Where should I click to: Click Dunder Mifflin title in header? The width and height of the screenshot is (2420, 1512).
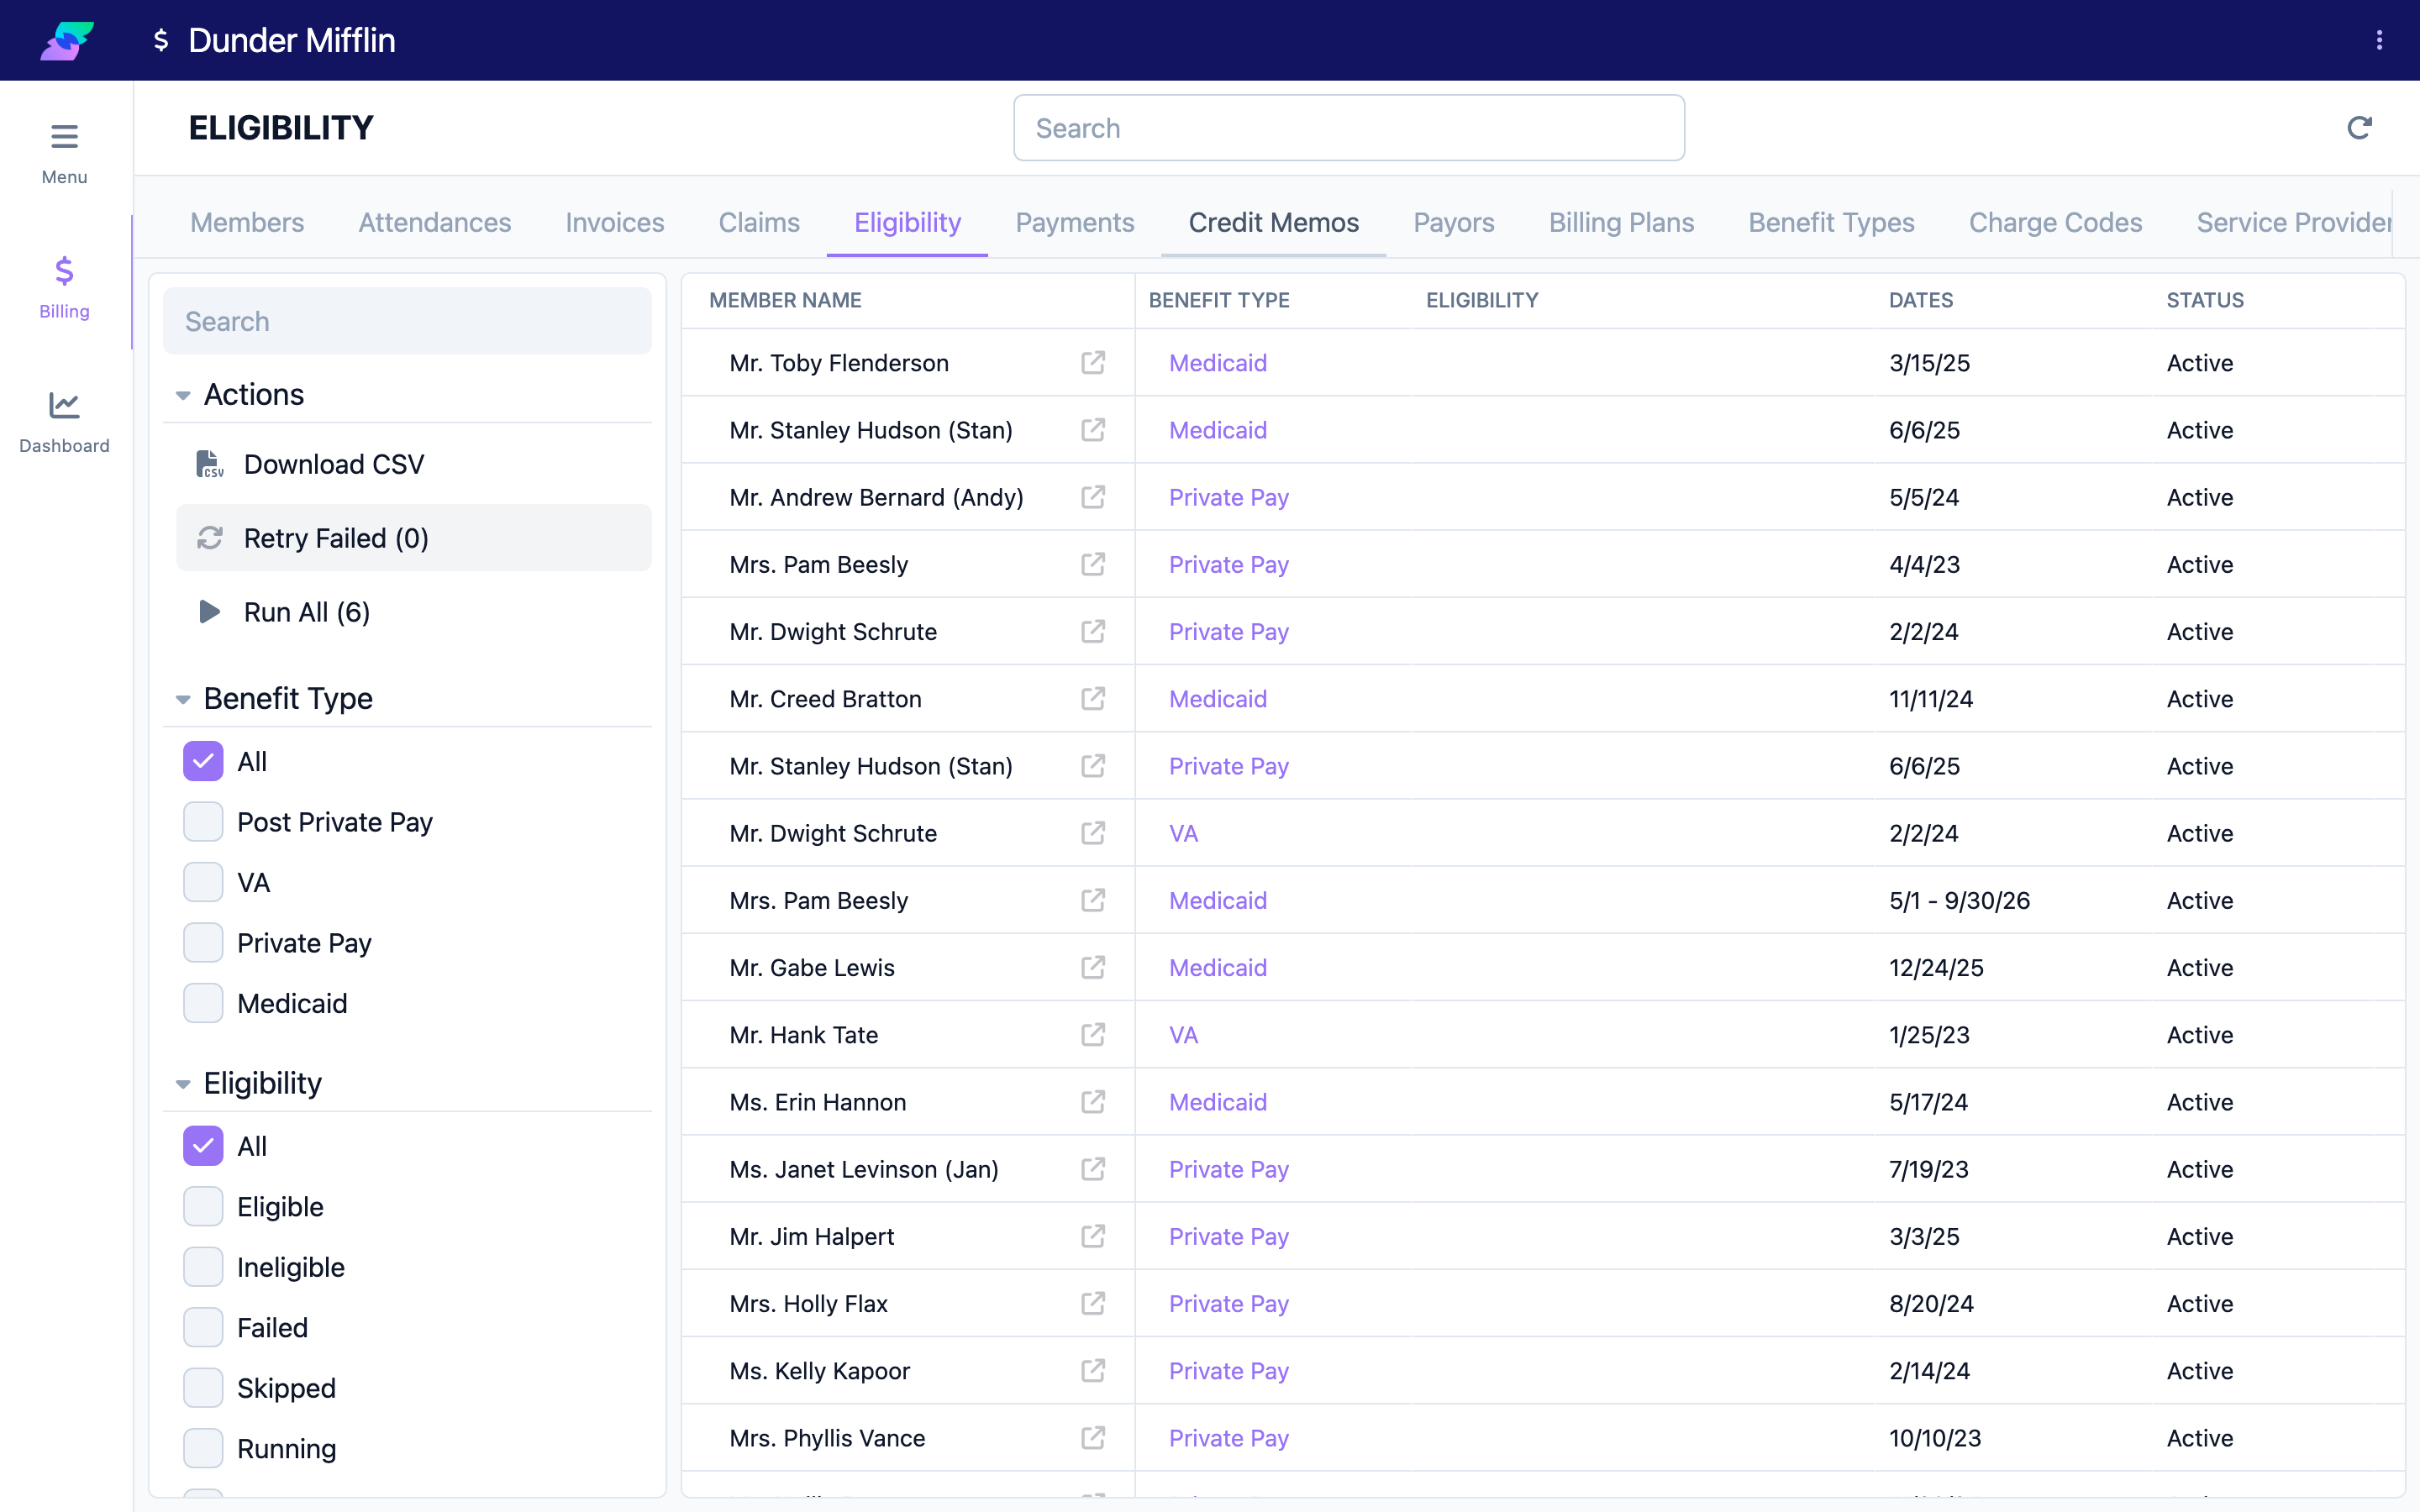click(x=291, y=40)
